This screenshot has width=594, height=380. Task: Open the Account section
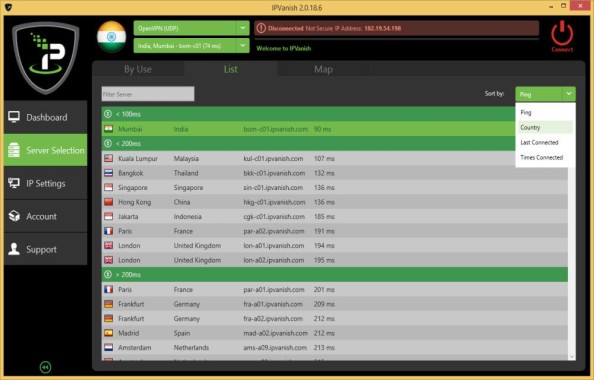coord(45,216)
